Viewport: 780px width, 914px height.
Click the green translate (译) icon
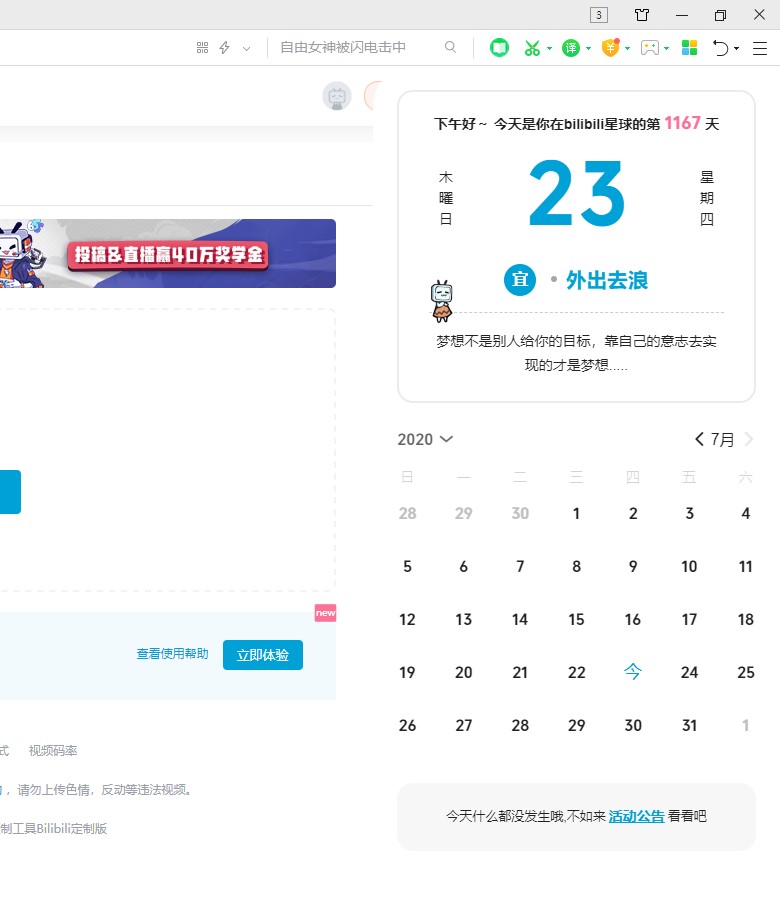[571, 48]
